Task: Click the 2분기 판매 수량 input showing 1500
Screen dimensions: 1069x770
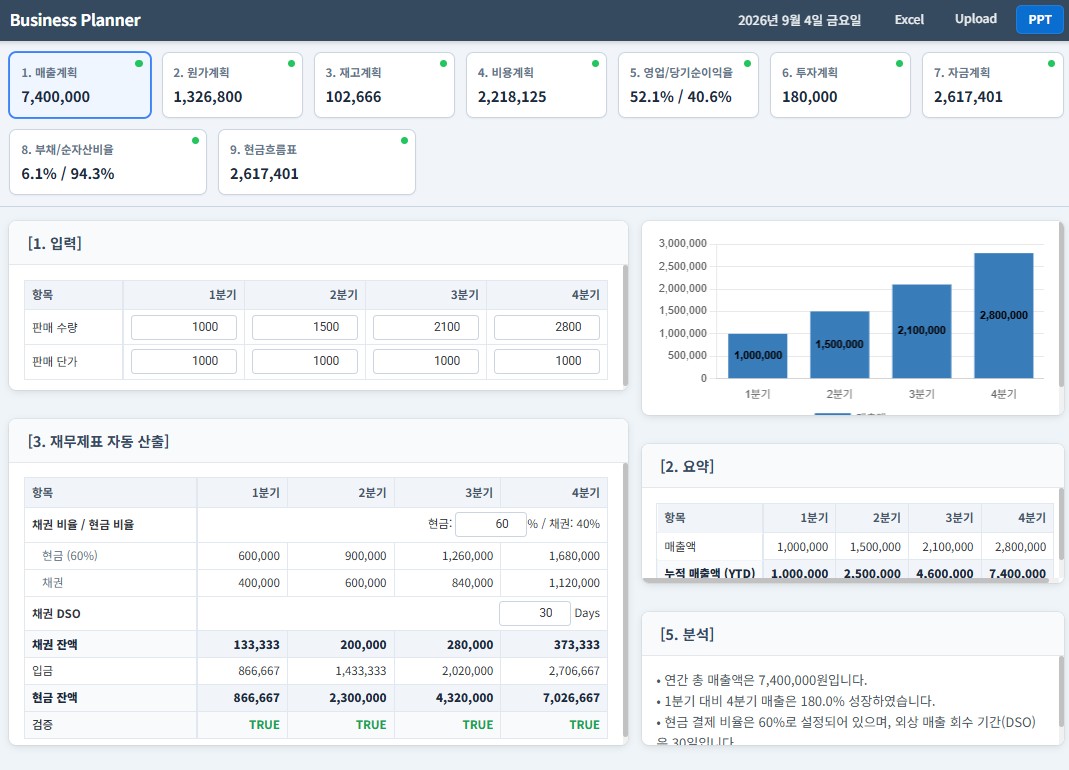Action: coord(305,327)
